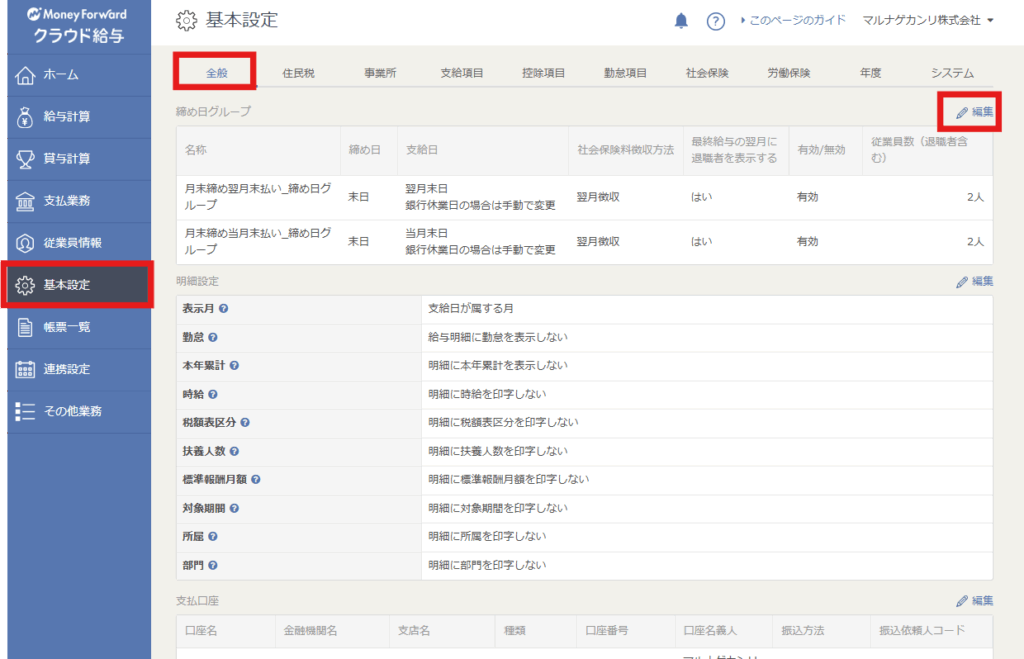Viewport: 1024px width, 659px height.
Task: Switch to the 社会保険 tab
Action: [706, 73]
